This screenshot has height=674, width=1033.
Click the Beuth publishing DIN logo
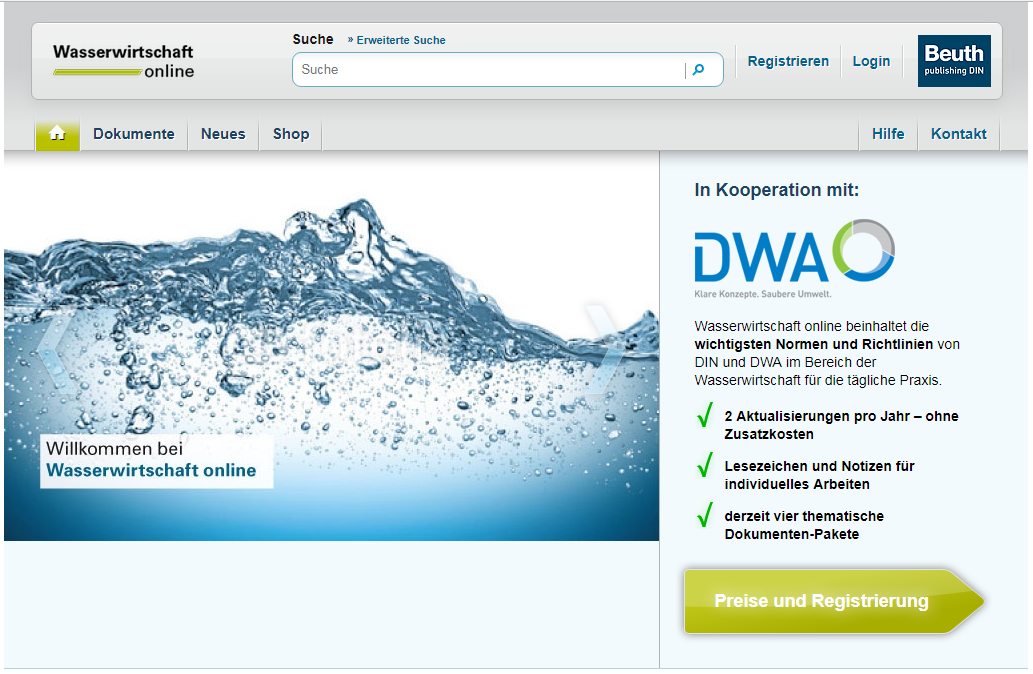tap(953, 61)
